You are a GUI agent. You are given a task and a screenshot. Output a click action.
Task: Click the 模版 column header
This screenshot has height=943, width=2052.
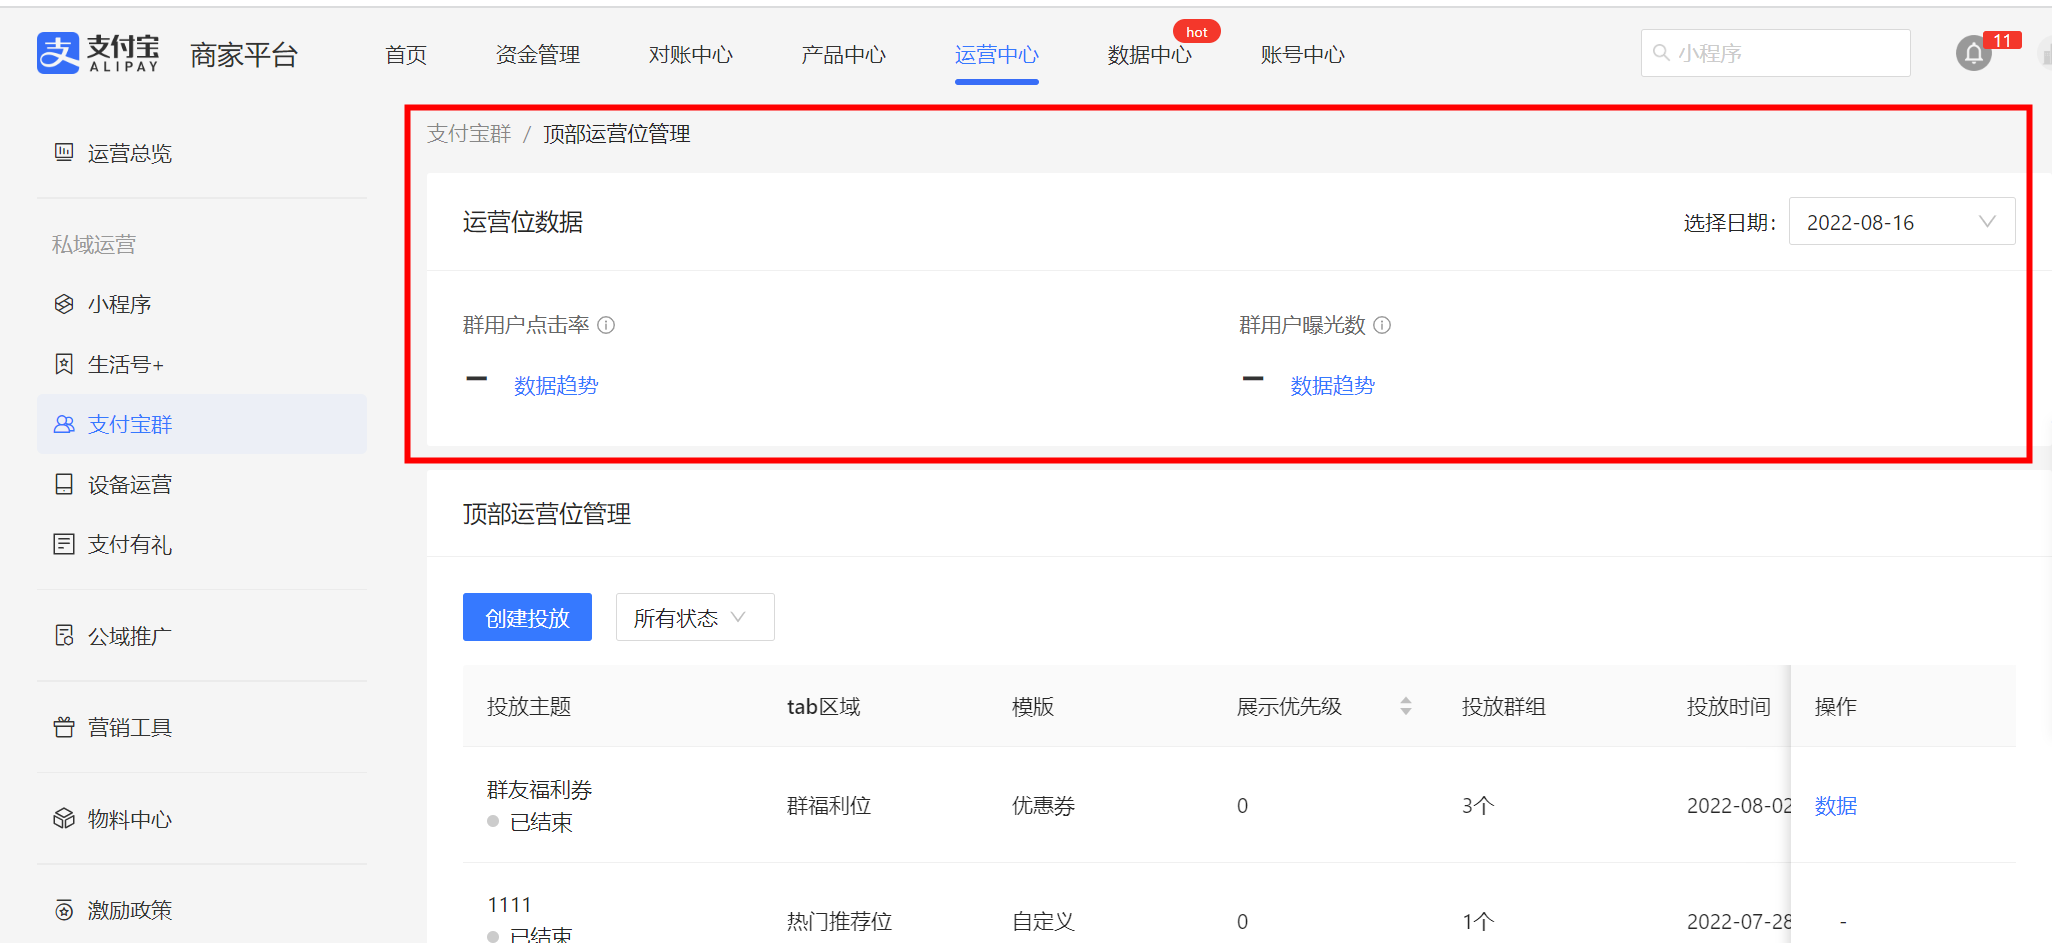(1033, 706)
